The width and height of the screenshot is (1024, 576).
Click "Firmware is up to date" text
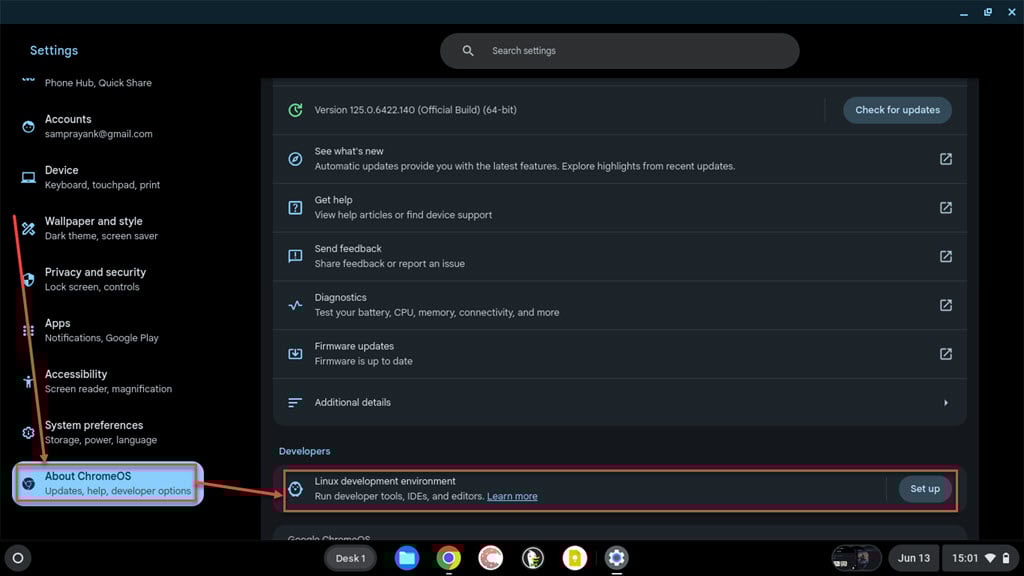(x=364, y=361)
